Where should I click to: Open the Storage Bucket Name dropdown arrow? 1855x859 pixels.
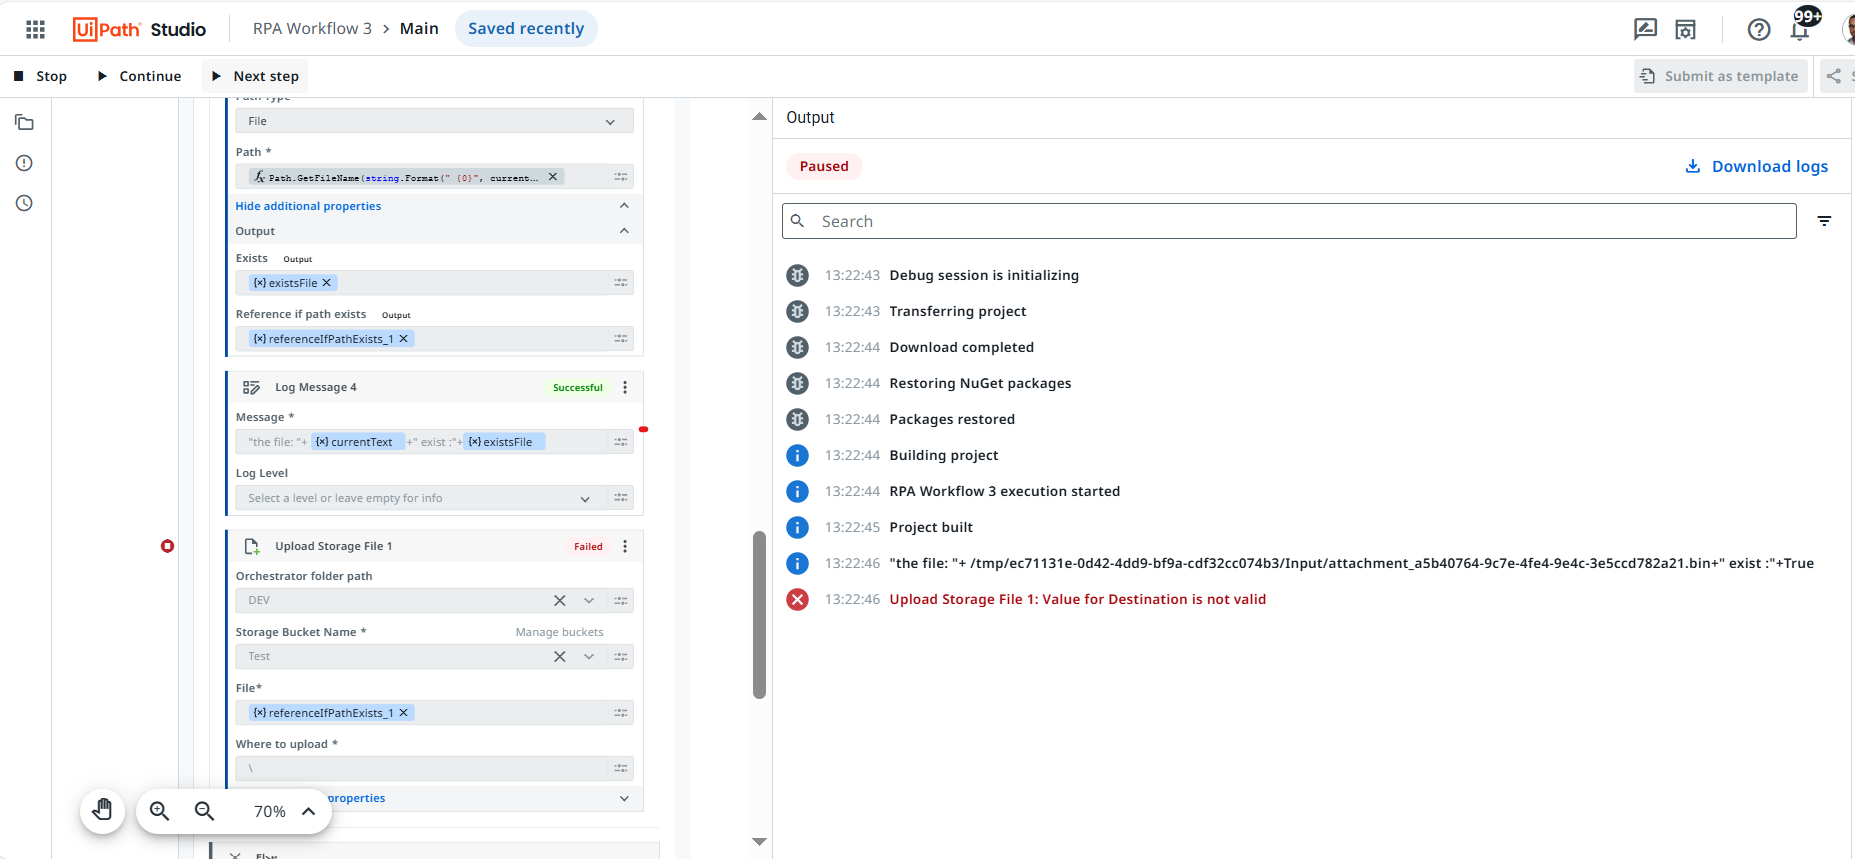[589, 657]
